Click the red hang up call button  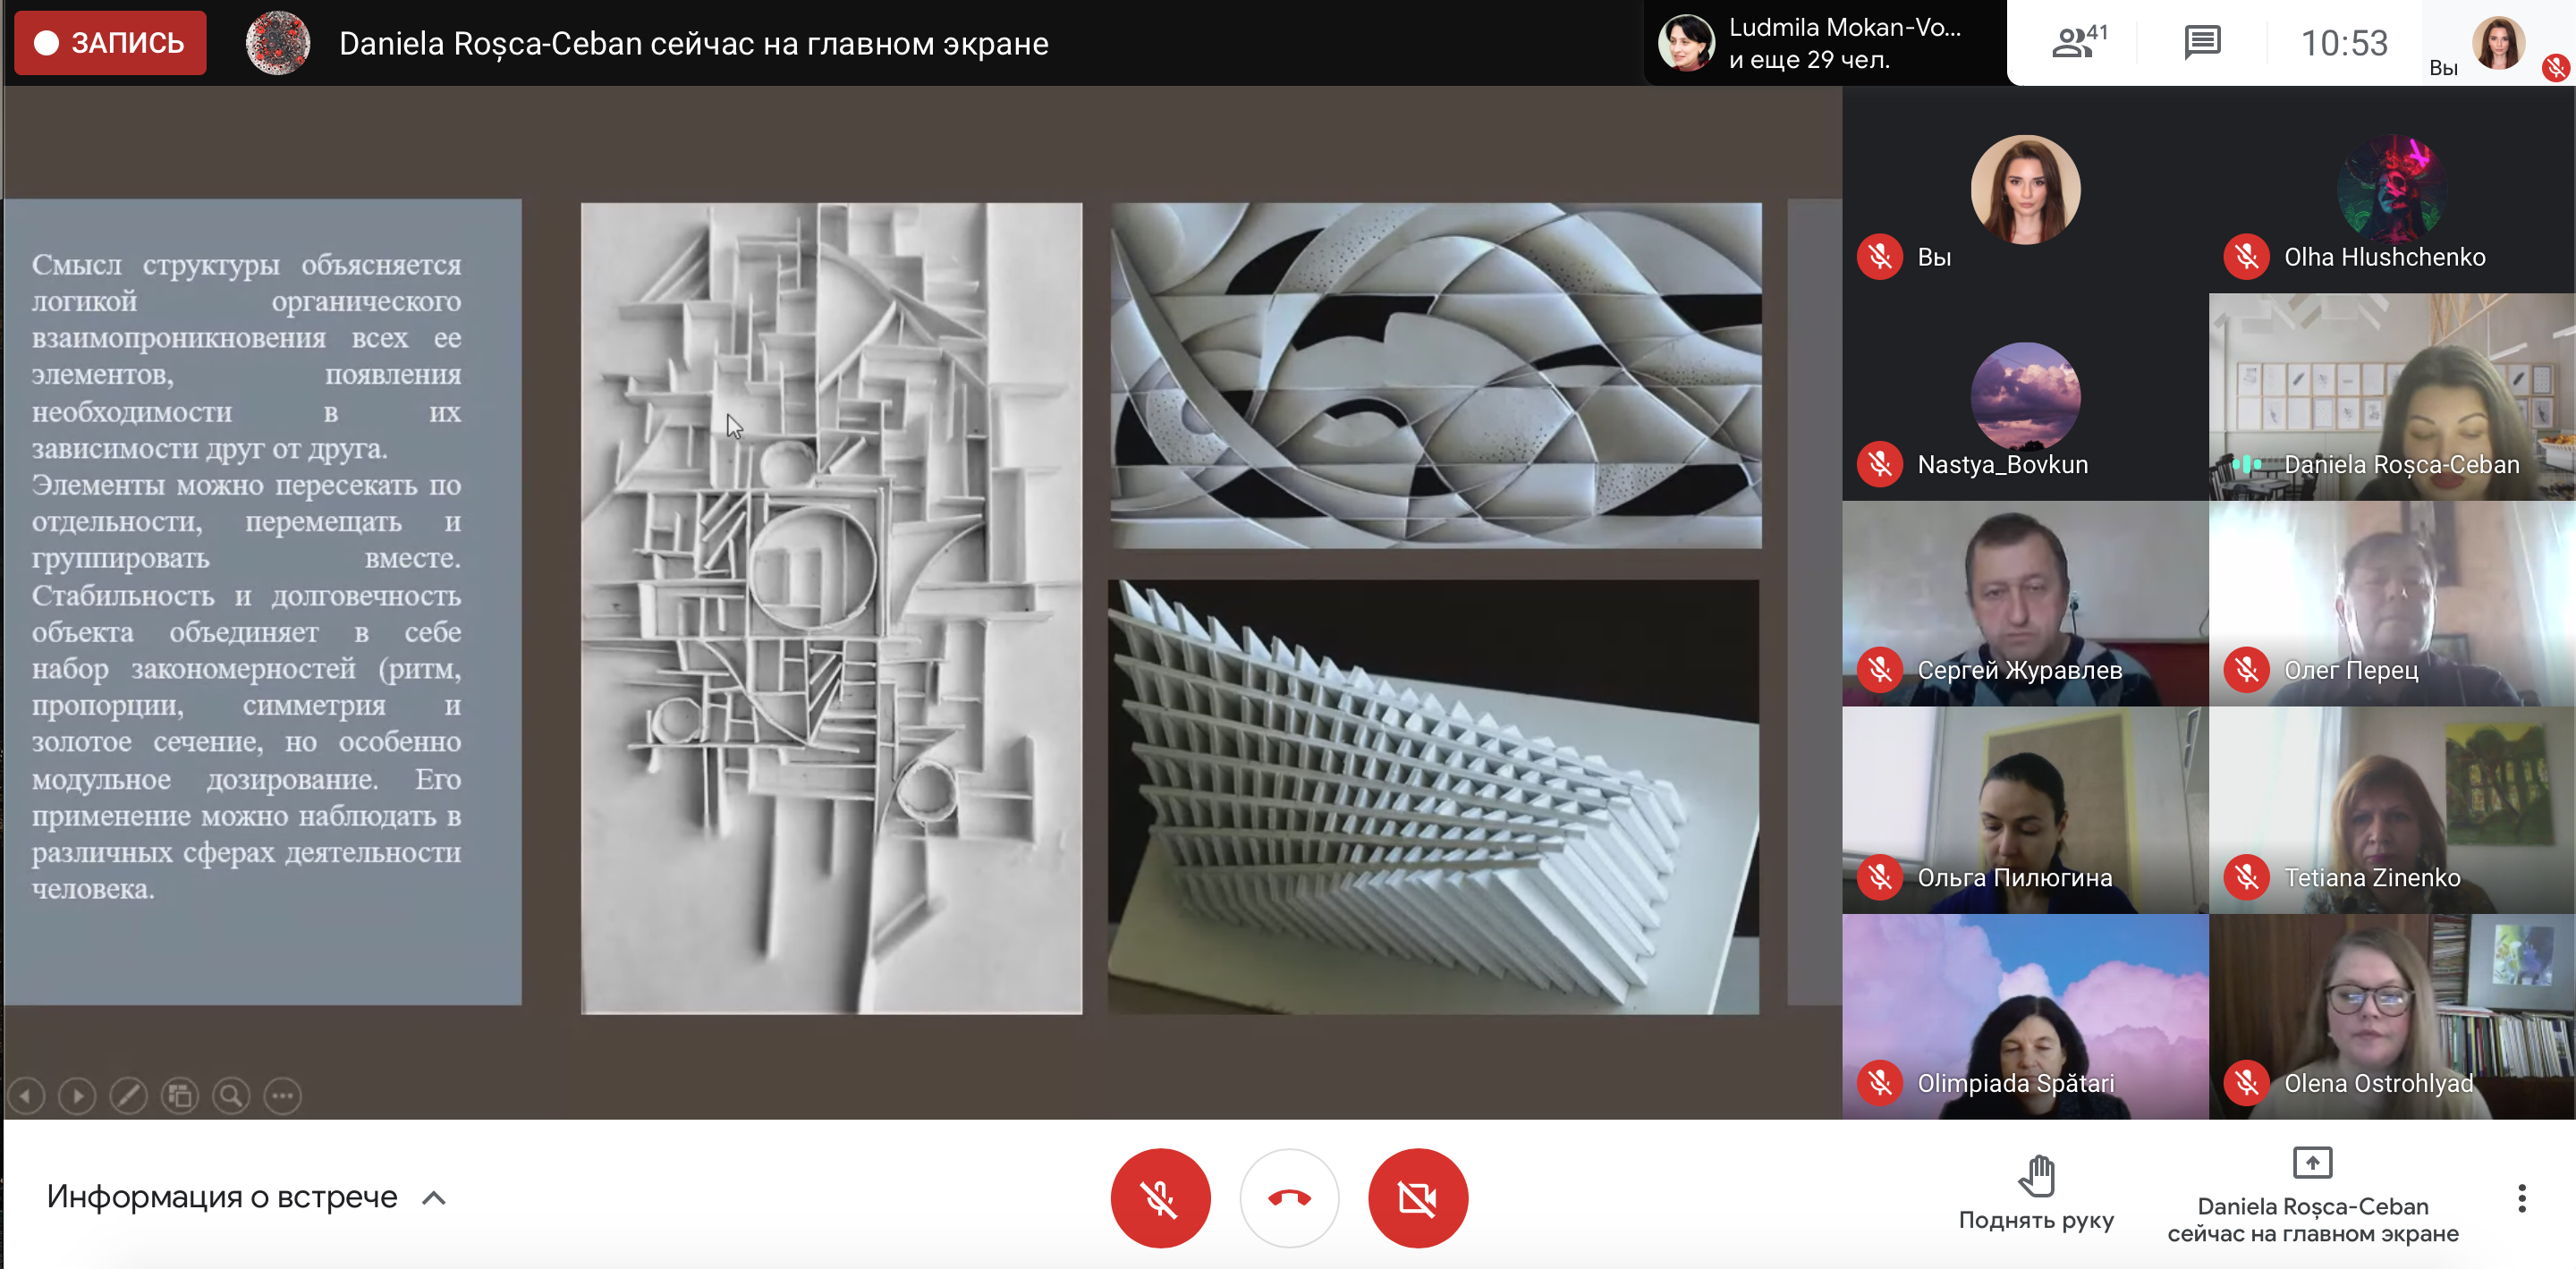tap(1288, 1197)
